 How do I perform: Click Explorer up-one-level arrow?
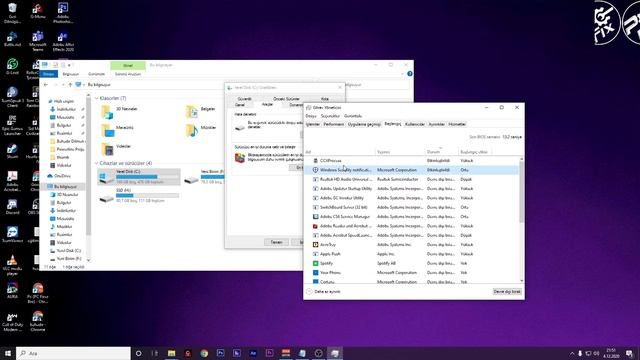pos(70,84)
